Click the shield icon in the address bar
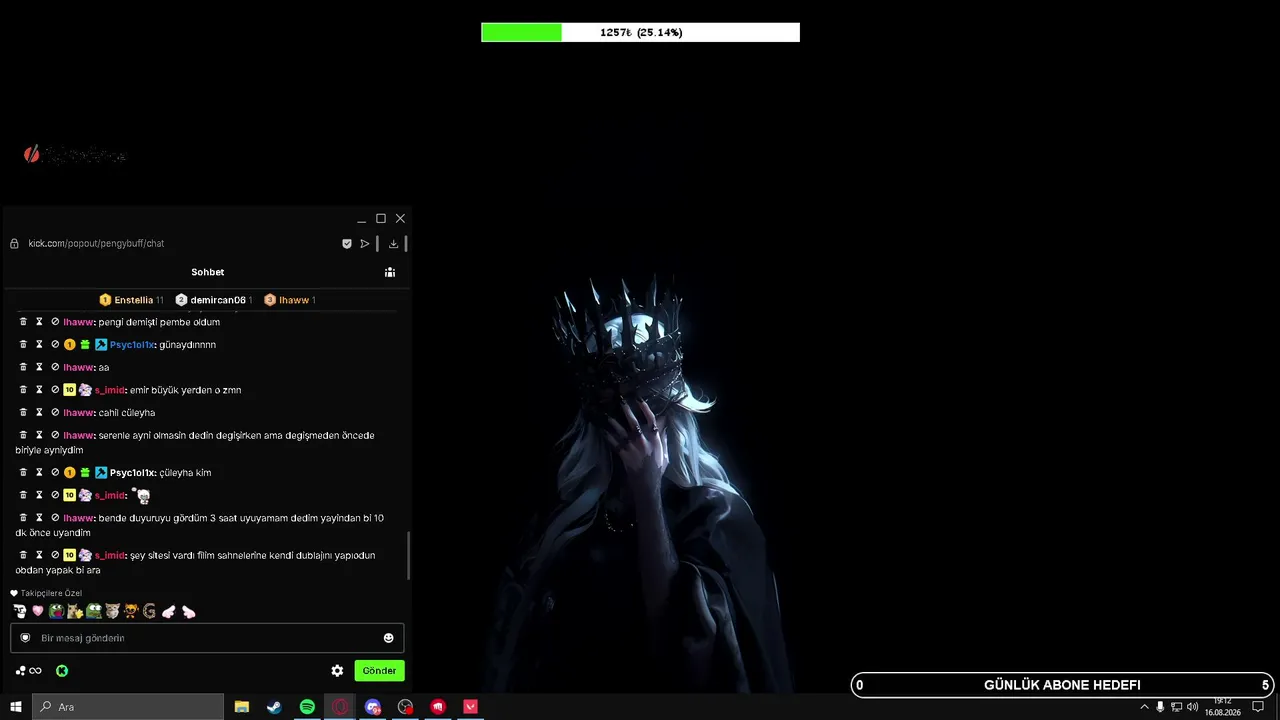The height and width of the screenshot is (720, 1280). coord(347,243)
